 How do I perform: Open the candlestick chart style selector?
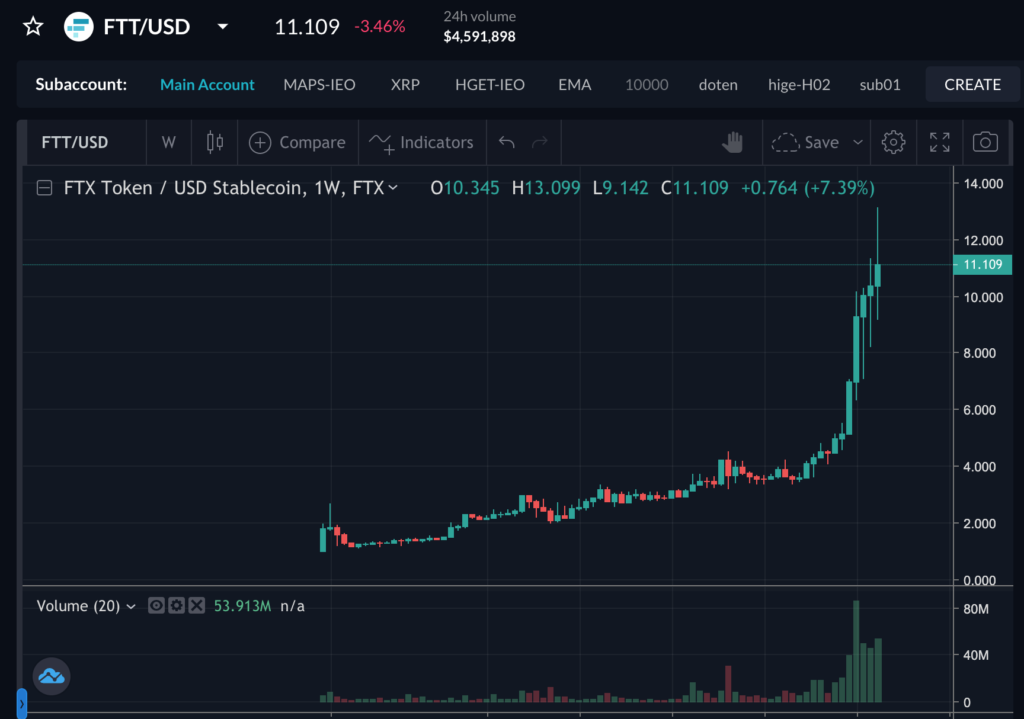tap(215, 142)
